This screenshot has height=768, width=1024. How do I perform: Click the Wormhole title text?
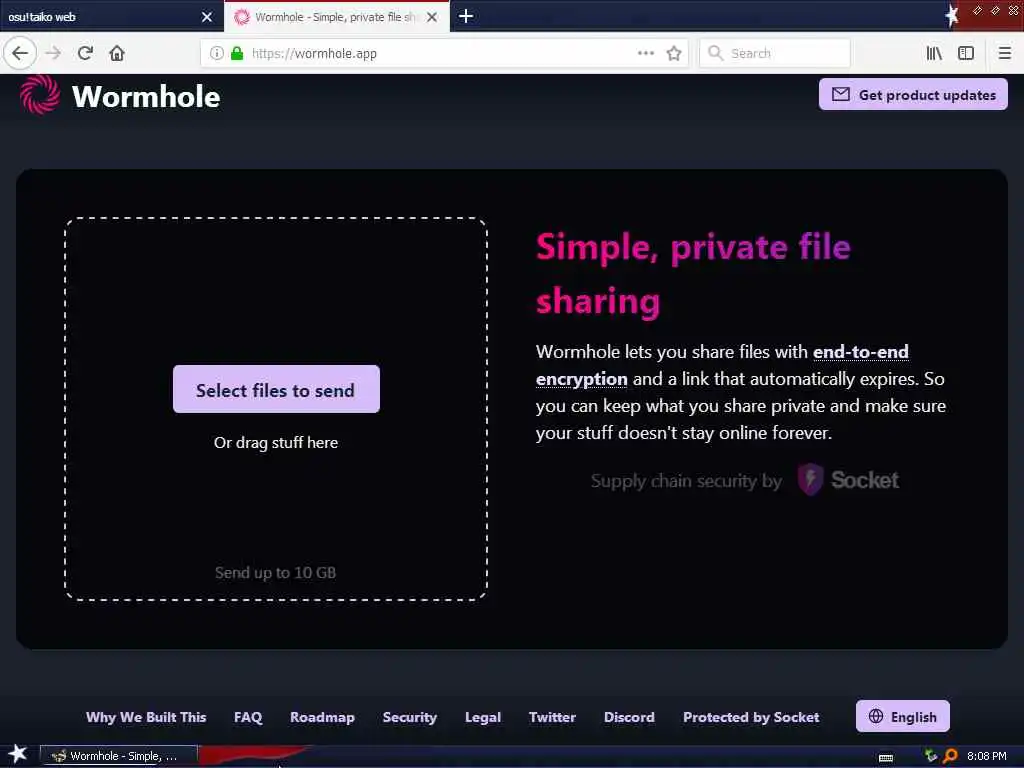tap(146, 97)
